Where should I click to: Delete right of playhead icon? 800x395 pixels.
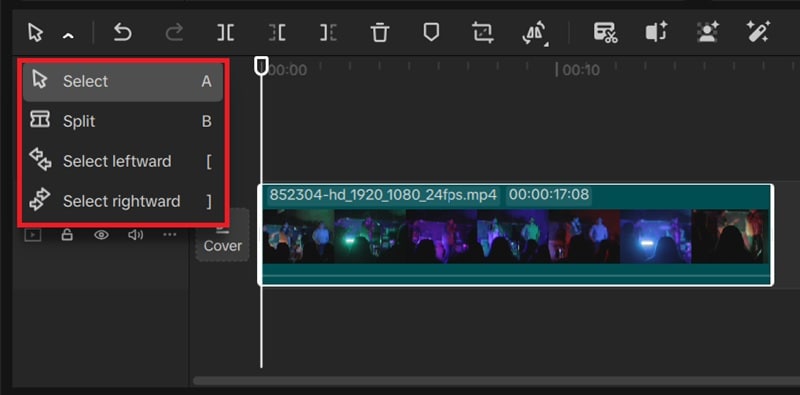[328, 33]
